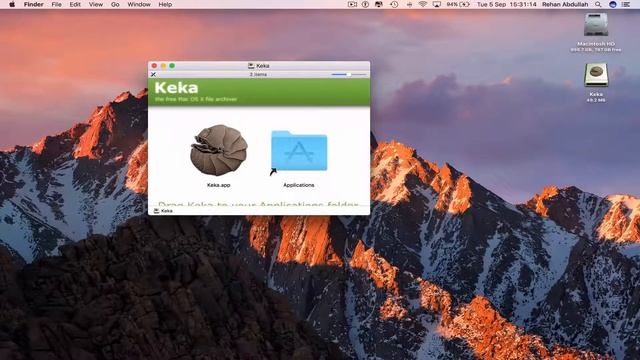Click the Rehan Abdullah user menu
The image size is (640, 360).
pos(565,4)
